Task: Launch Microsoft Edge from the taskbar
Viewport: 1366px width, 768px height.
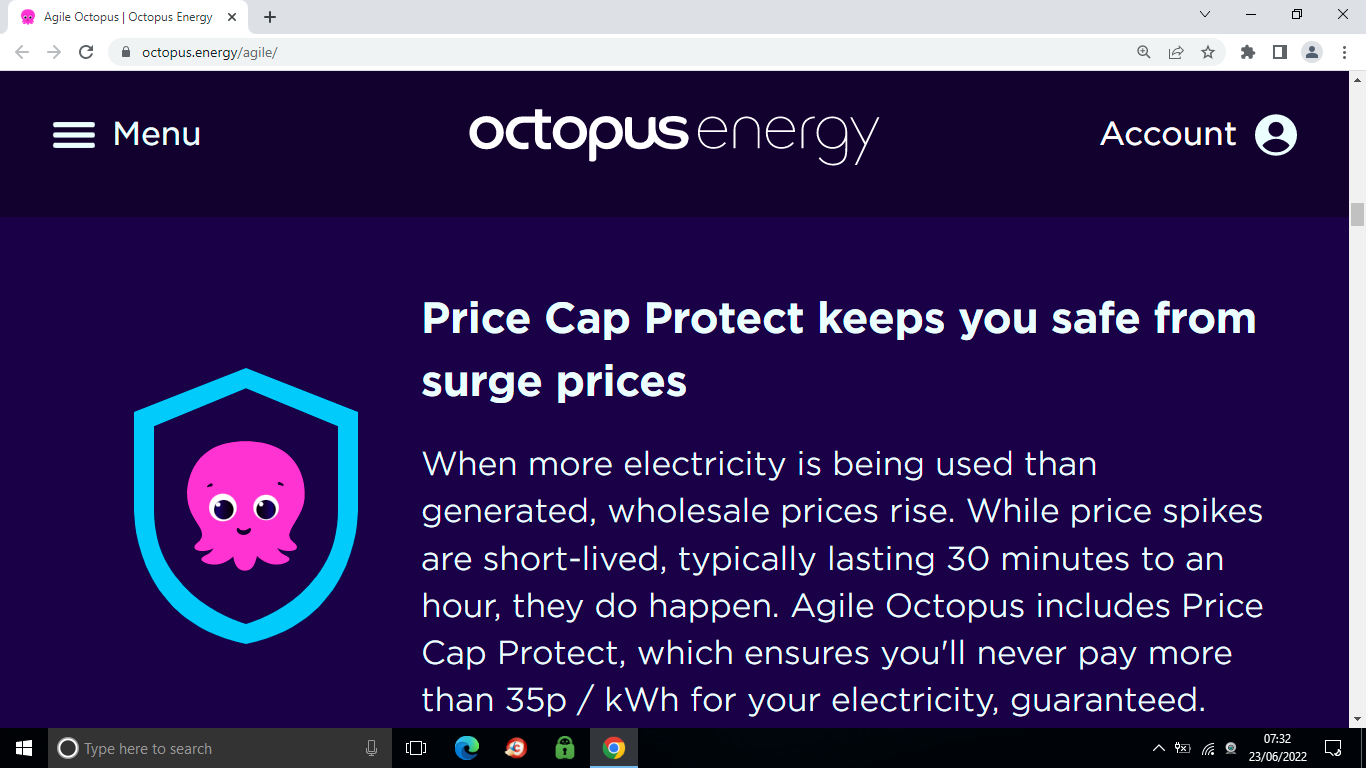Action: [466, 748]
